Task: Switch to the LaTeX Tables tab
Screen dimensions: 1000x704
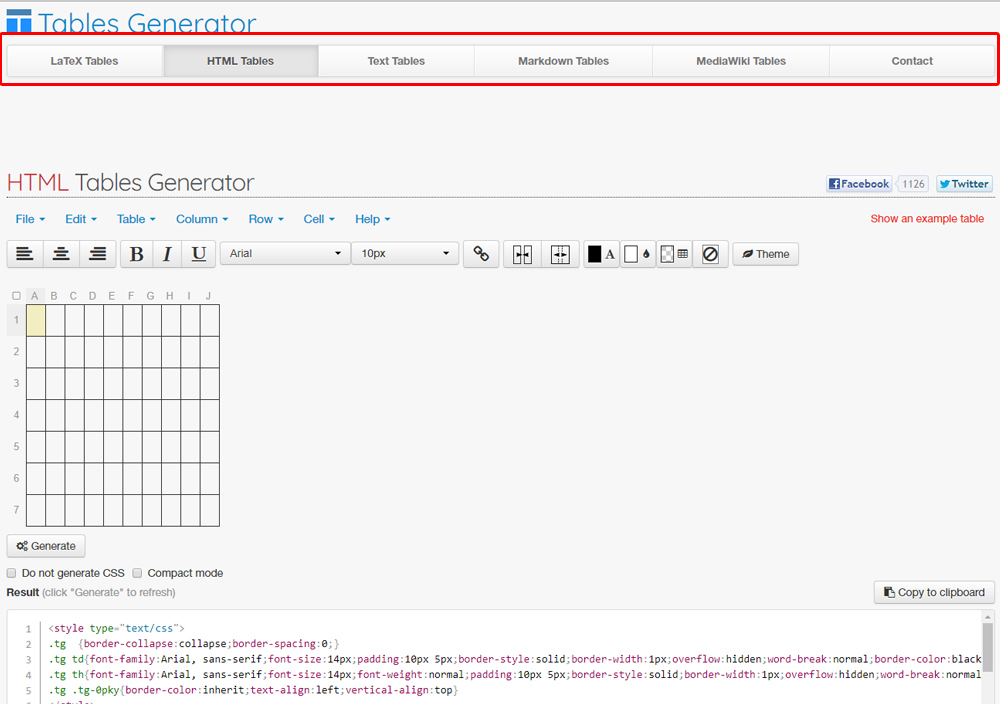Action: 84,61
